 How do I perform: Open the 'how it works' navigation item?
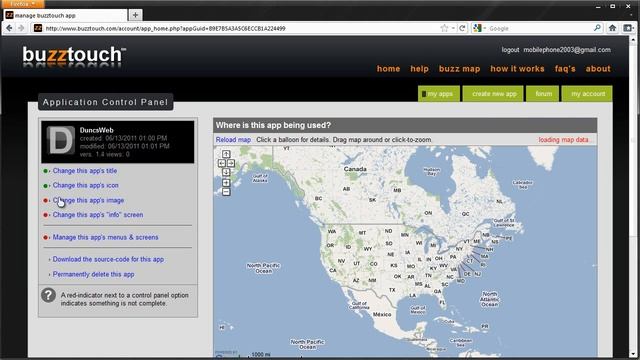517,69
